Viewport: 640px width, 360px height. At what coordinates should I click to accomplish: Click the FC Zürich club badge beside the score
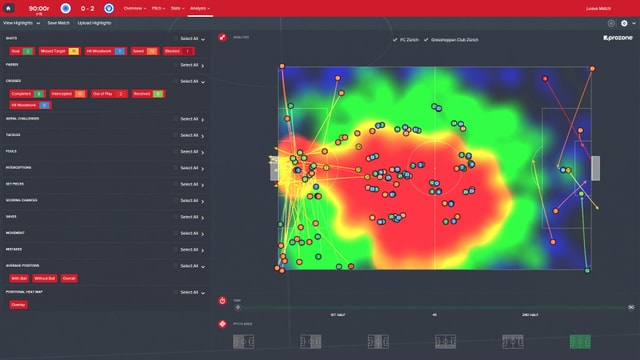(x=65, y=8)
